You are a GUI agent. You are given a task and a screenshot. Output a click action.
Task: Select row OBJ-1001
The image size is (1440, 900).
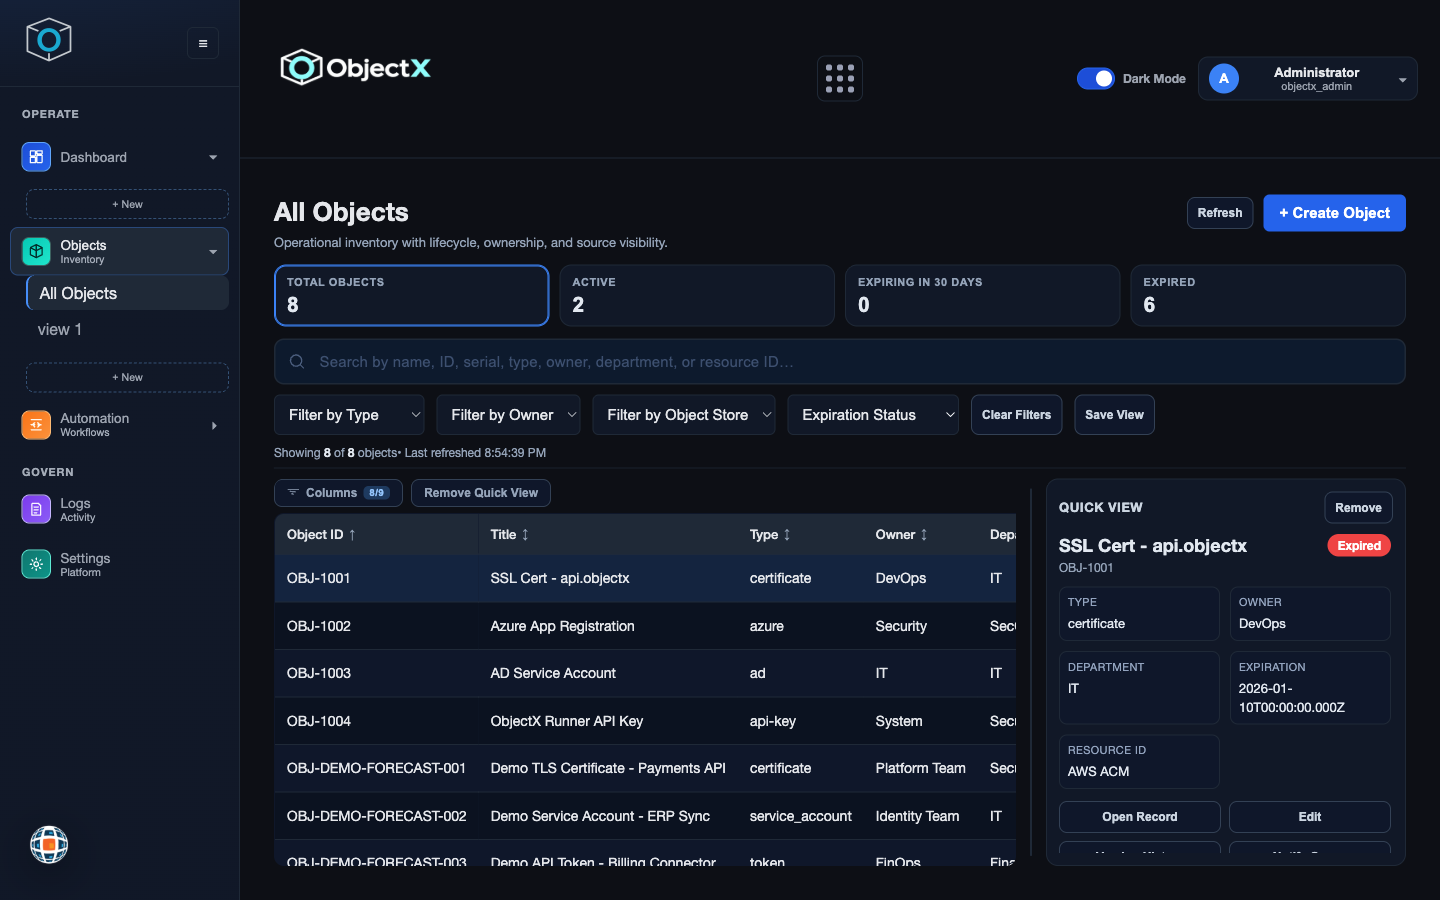pos(645,578)
